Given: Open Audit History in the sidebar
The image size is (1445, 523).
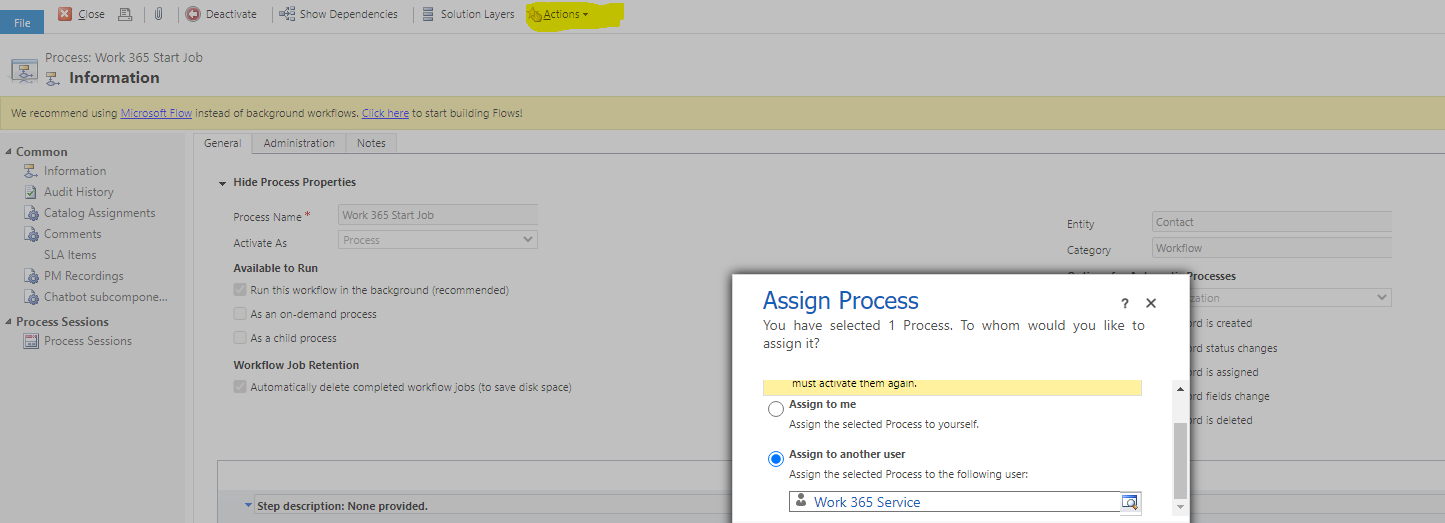Looking at the screenshot, I should [x=79, y=192].
